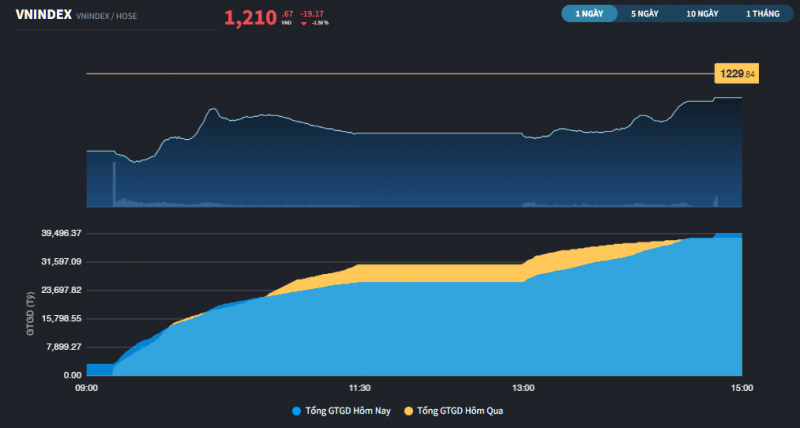Choose the 1 THÁNG time range
The image size is (800, 428).
pos(762,14)
